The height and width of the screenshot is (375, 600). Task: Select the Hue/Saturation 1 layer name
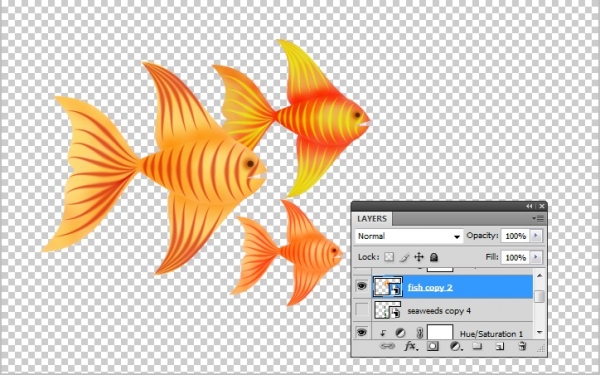coord(491,334)
